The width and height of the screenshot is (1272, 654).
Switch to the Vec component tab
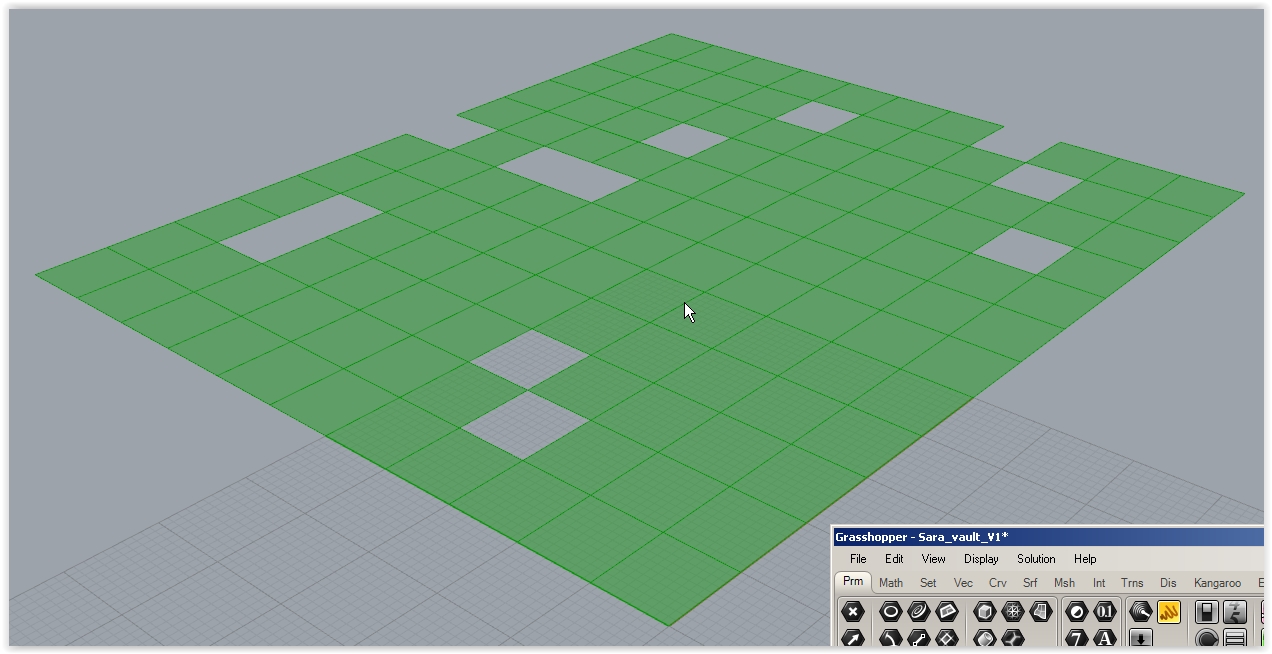[x=963, y=583]
